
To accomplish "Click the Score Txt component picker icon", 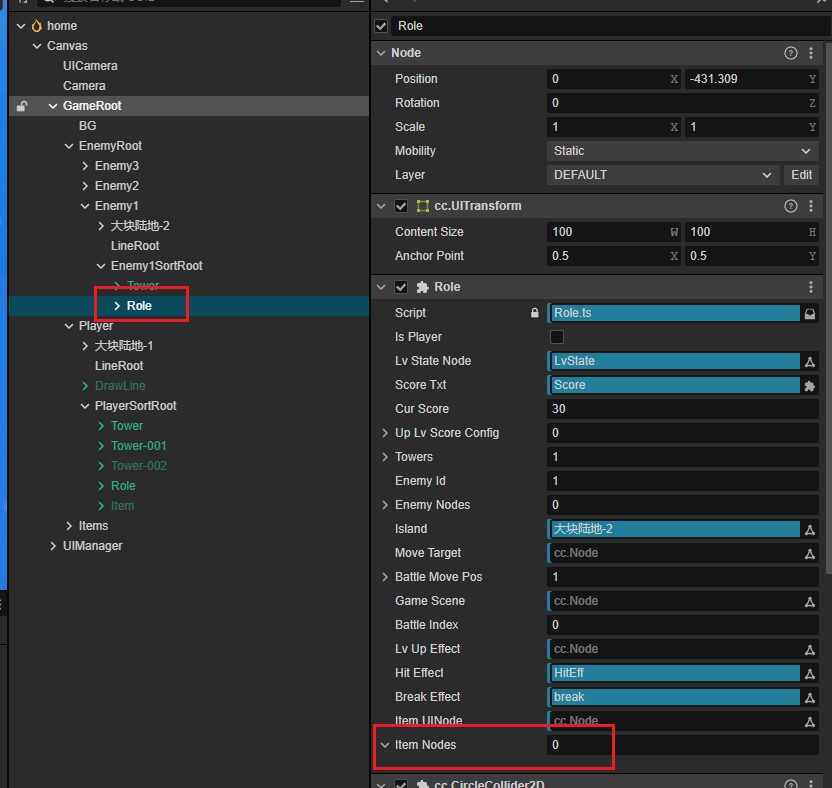I will click(810, 386).
